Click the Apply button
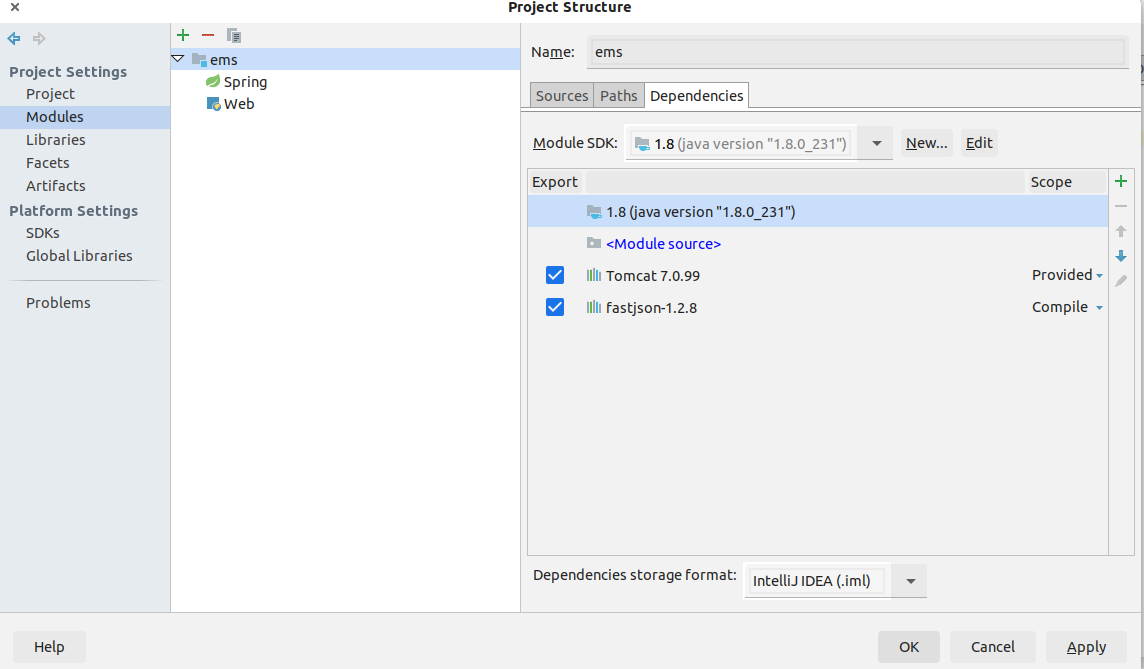This screenshot has height=669, width=1144. (1086, 647)
